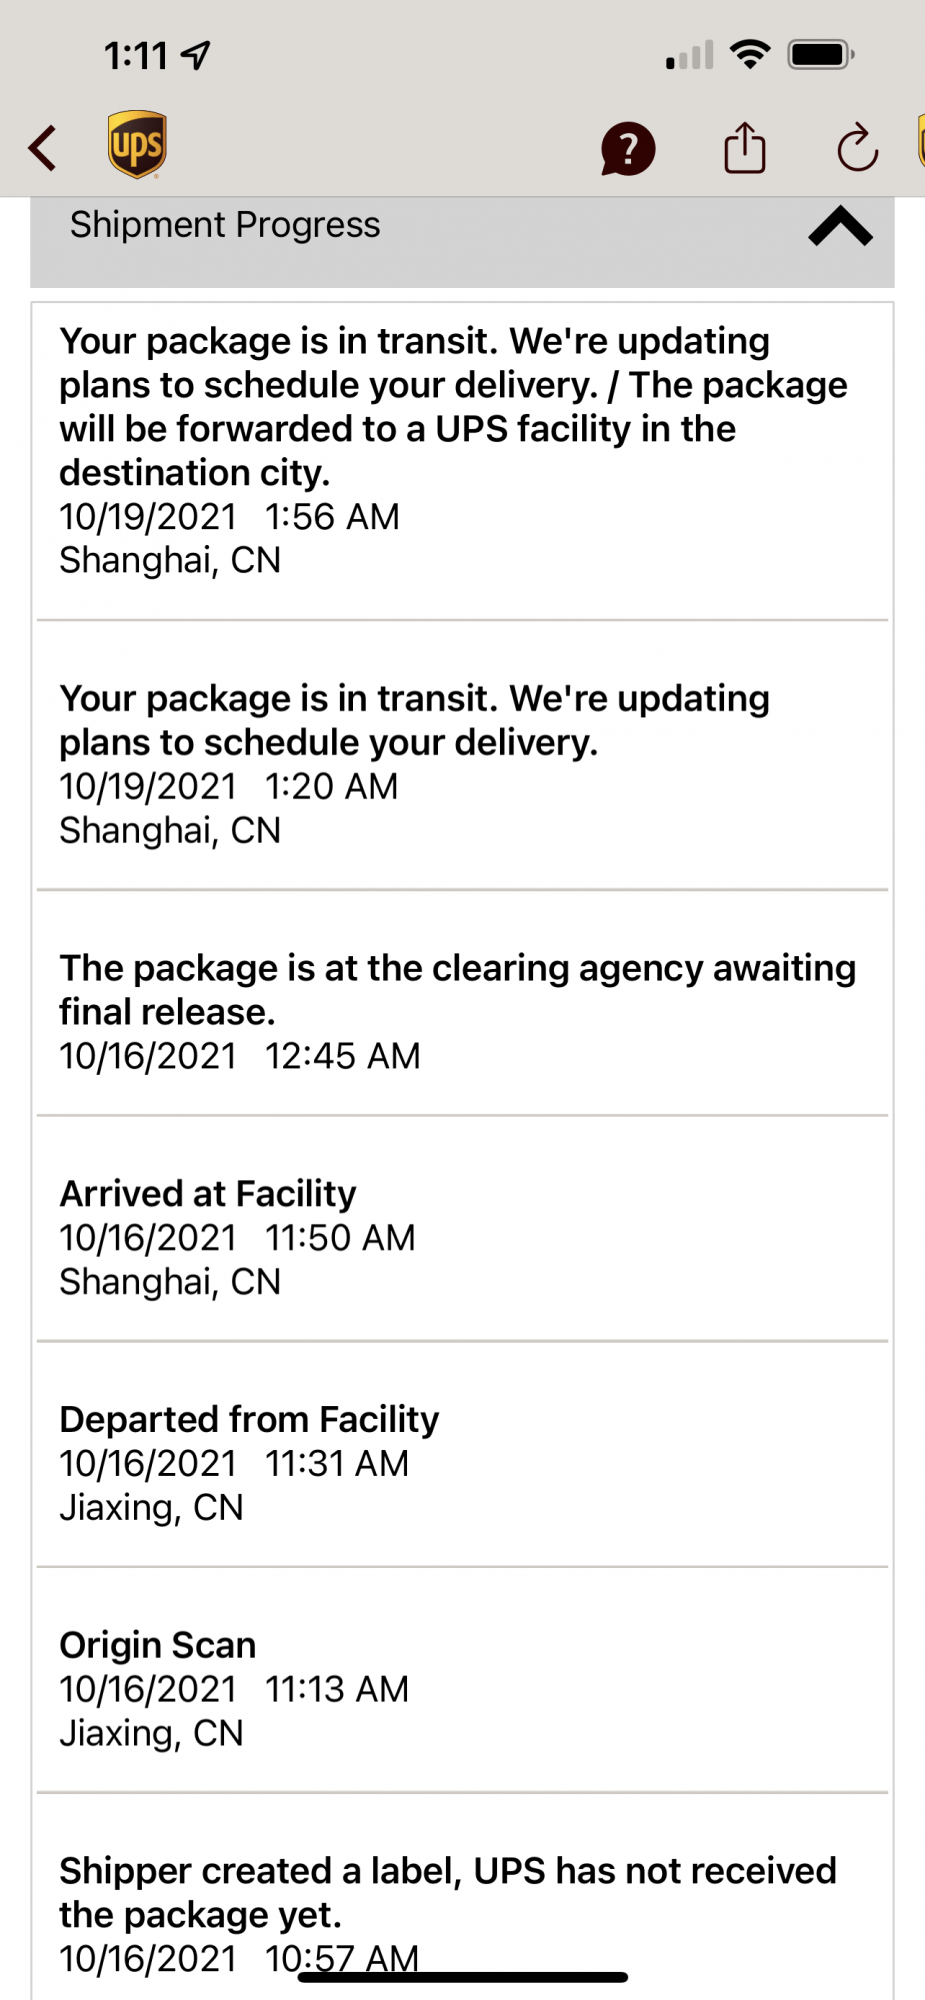The height and width of the screenshot is (2000, 925).
Task: Tap the Shipment Progress header title
Action: pos(225,225)
